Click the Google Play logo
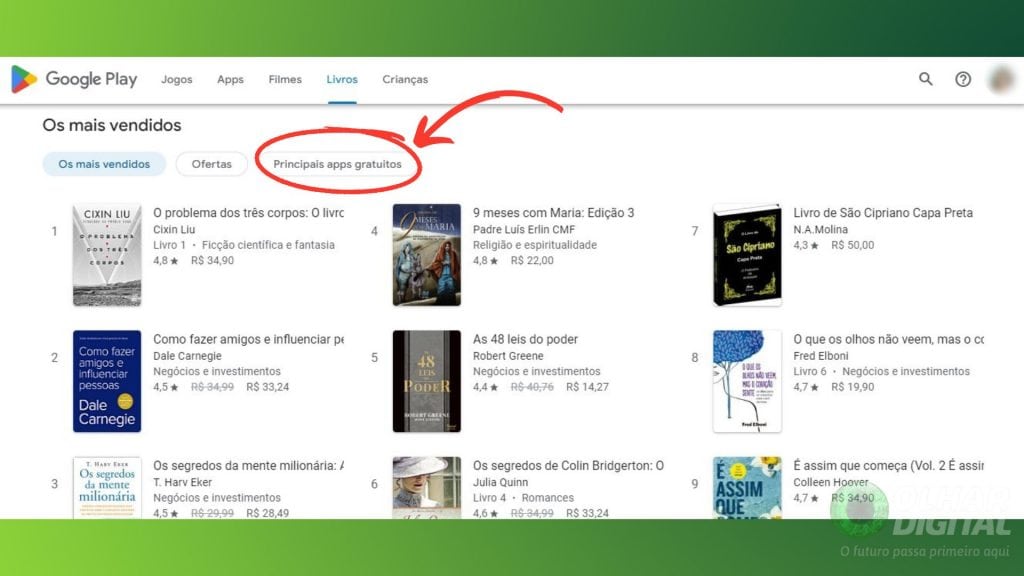Viewport: 1024px width, 576px height. (74, 79)
